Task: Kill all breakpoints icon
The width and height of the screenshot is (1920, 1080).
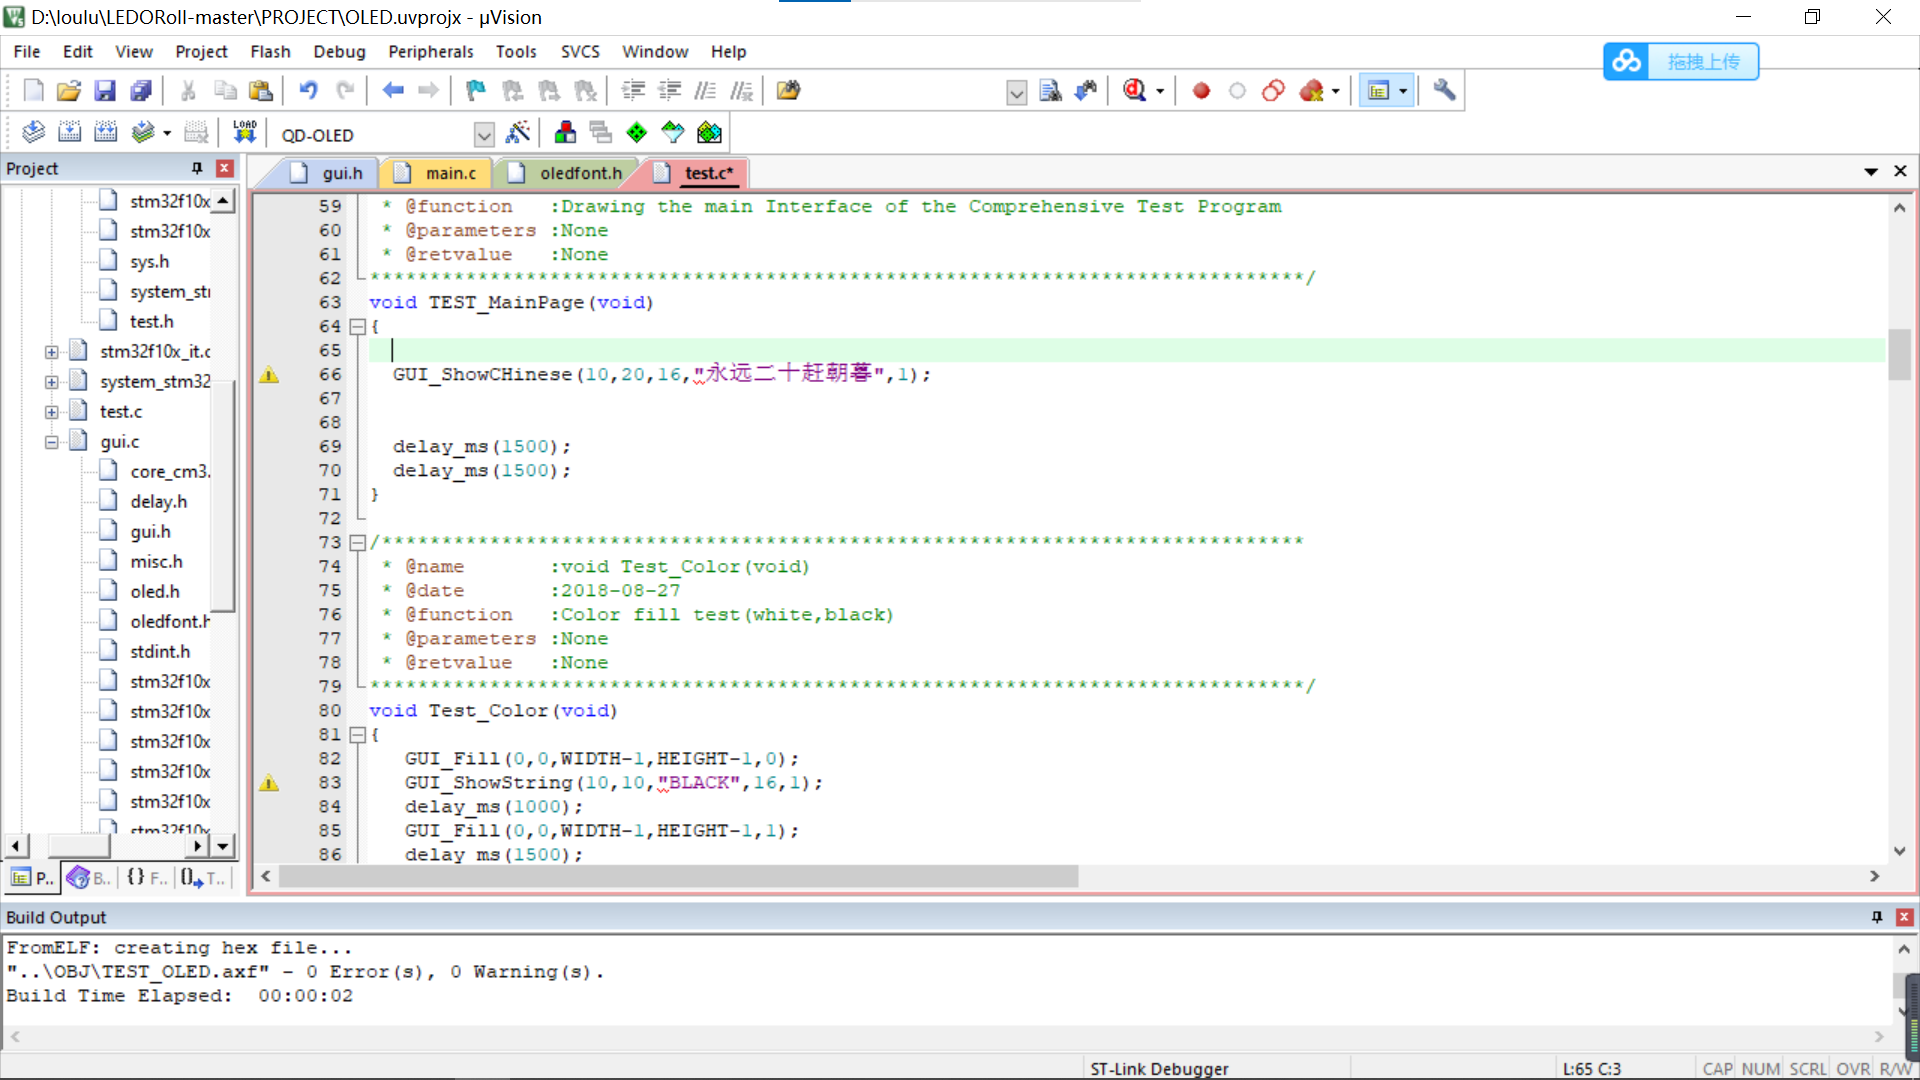Action: coord(1312,91)
